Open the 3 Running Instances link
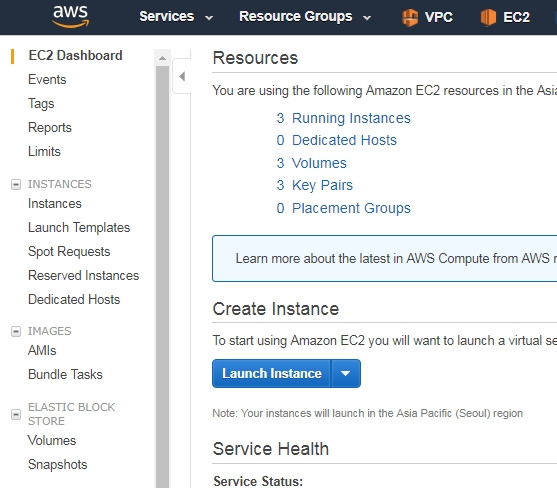This screenshot has height=488, width=557. [343, 118]
